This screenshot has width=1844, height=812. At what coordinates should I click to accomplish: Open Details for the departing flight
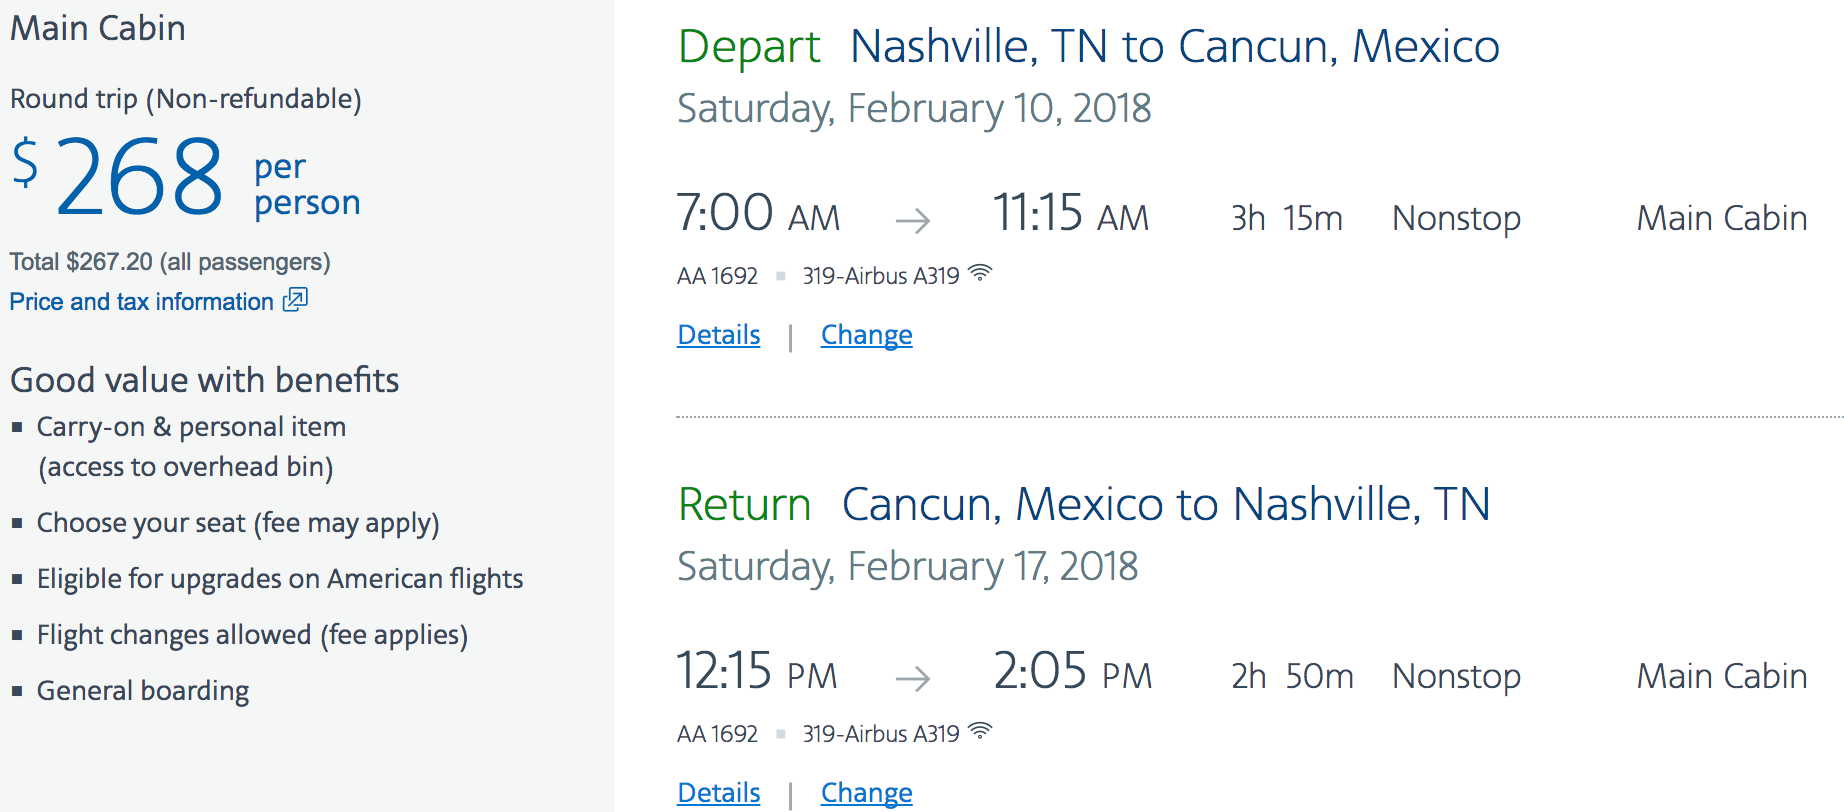click(718, 335)
